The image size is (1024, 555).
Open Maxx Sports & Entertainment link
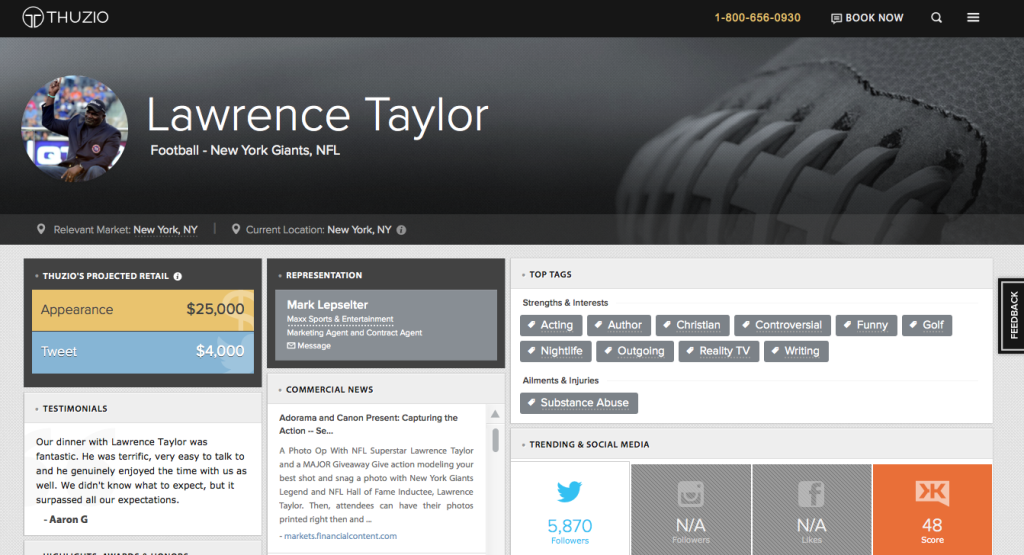[340, 319]
